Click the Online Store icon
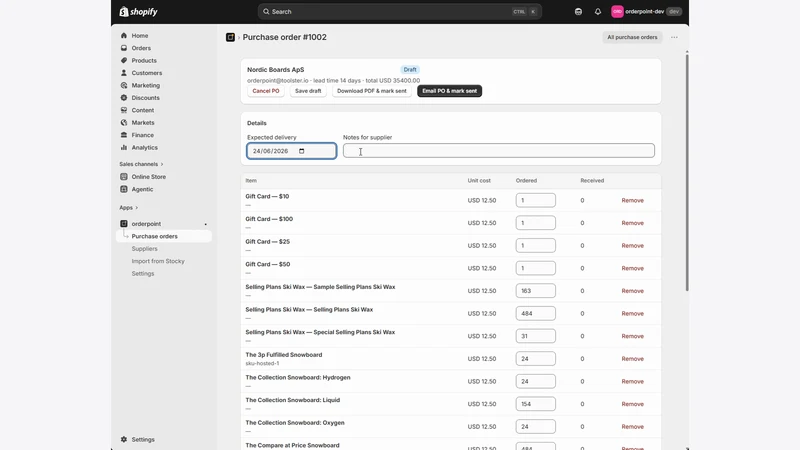The image size is (800, 450). point(123,177)
